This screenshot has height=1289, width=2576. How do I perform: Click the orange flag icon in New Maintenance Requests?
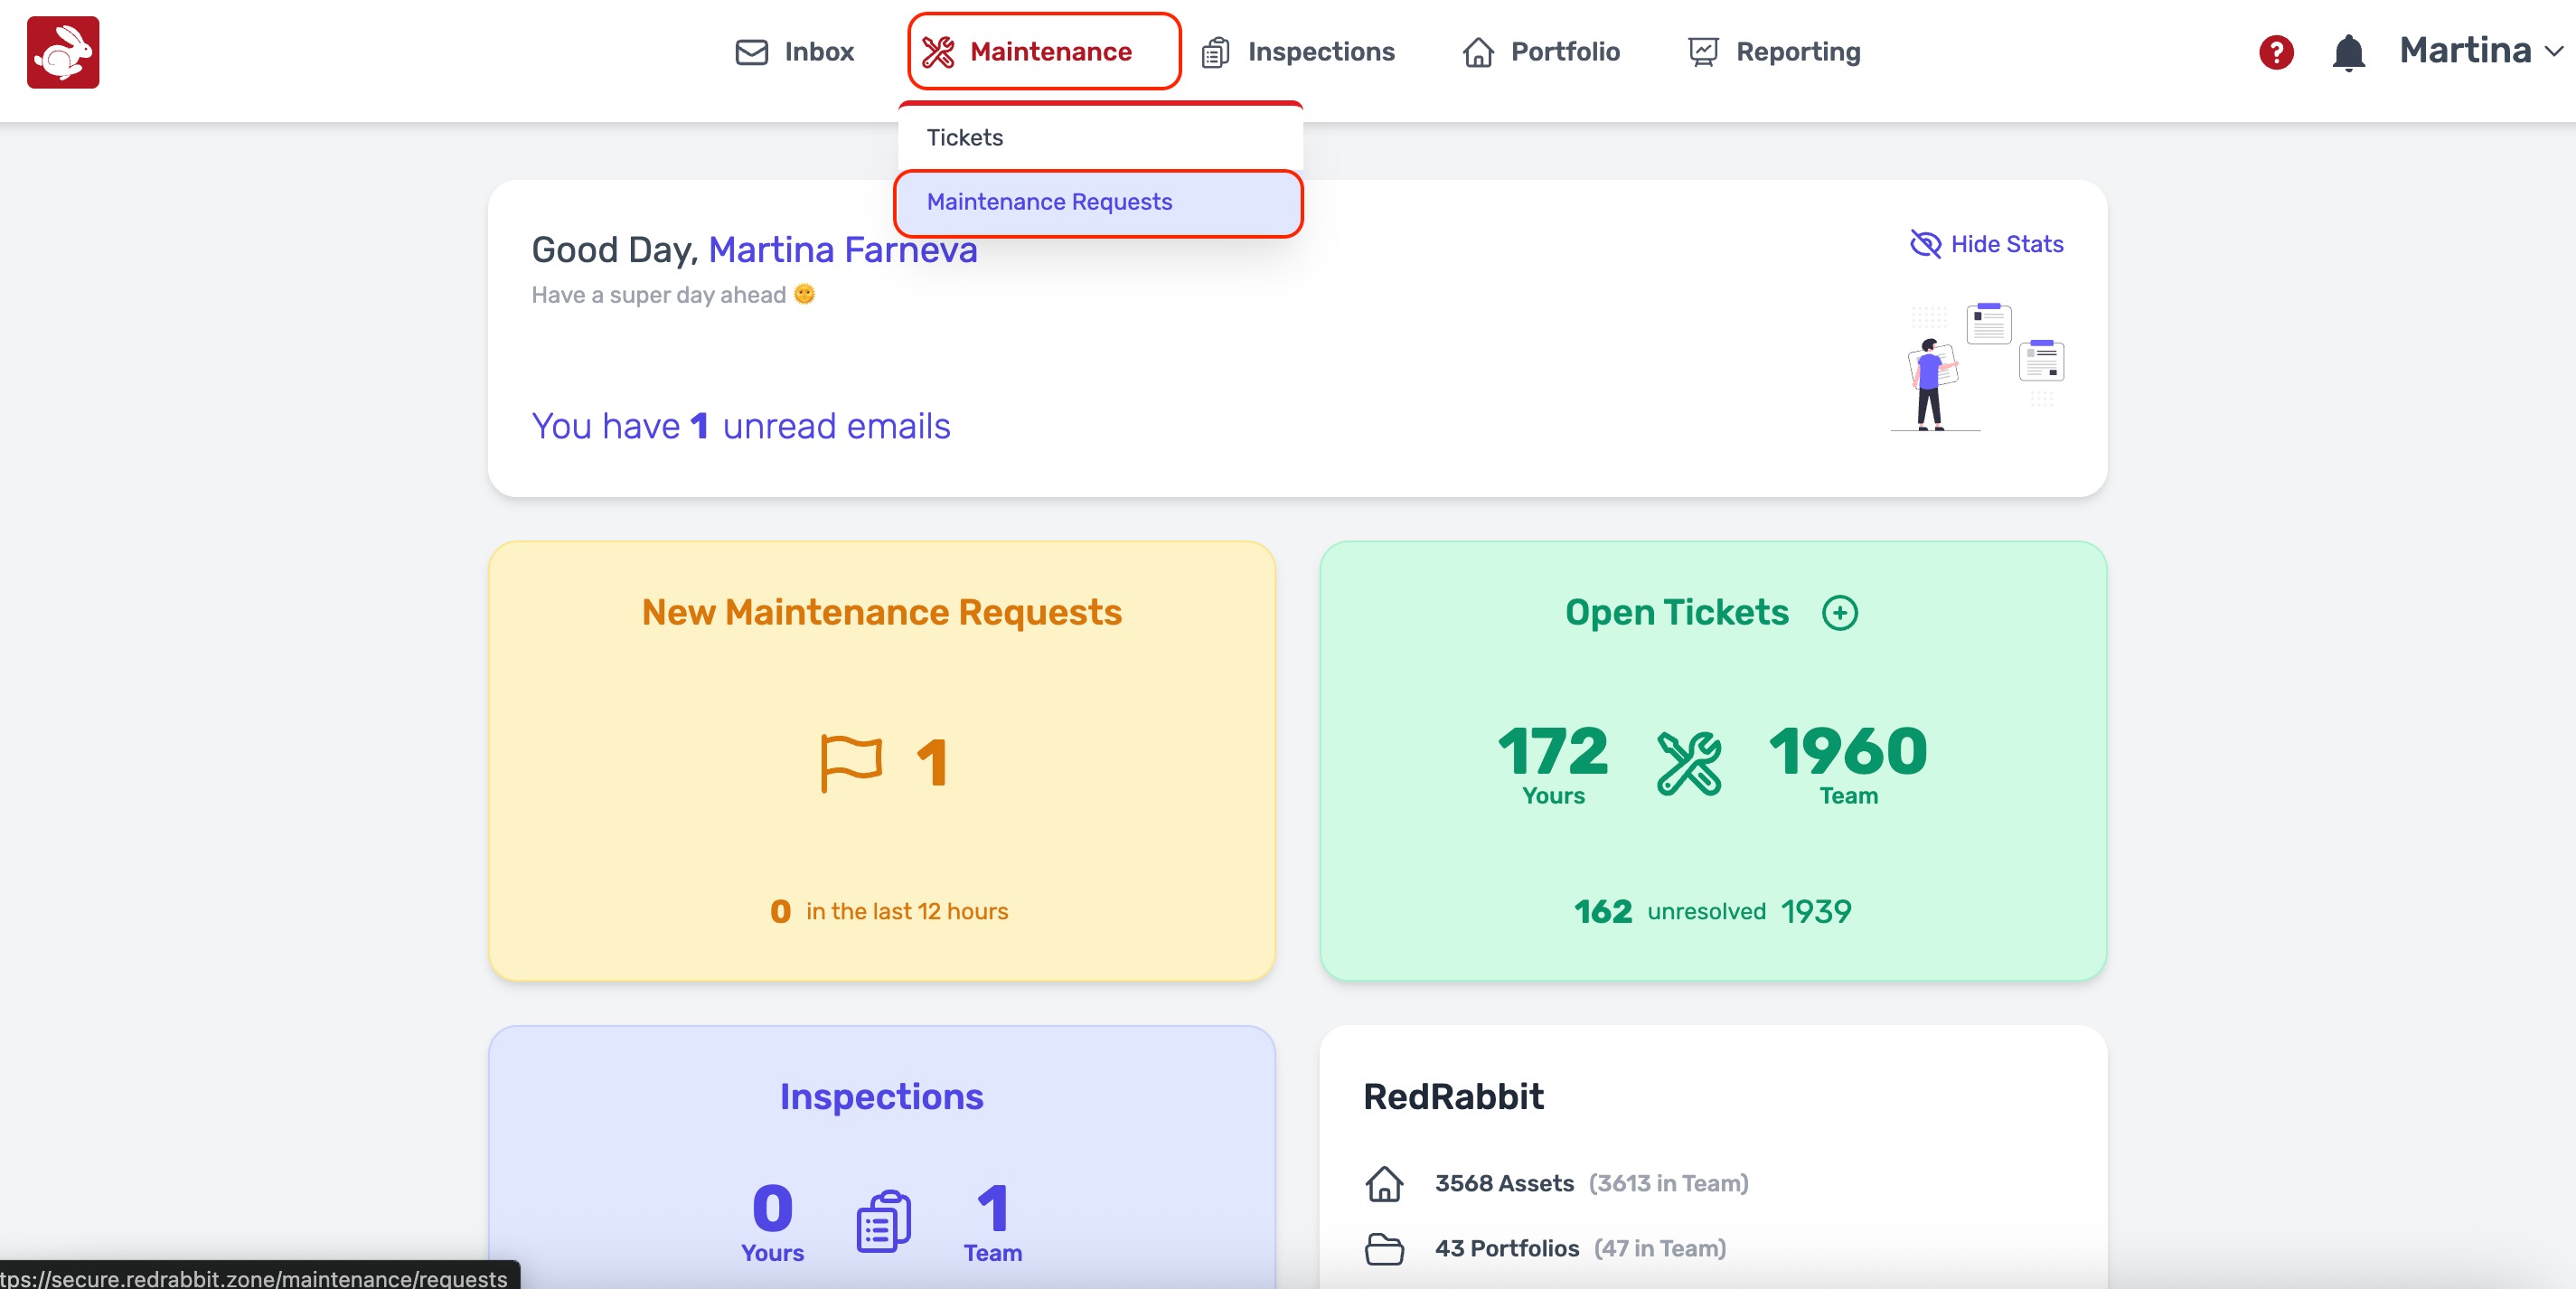pyautogui.click(x=850, y=763)
